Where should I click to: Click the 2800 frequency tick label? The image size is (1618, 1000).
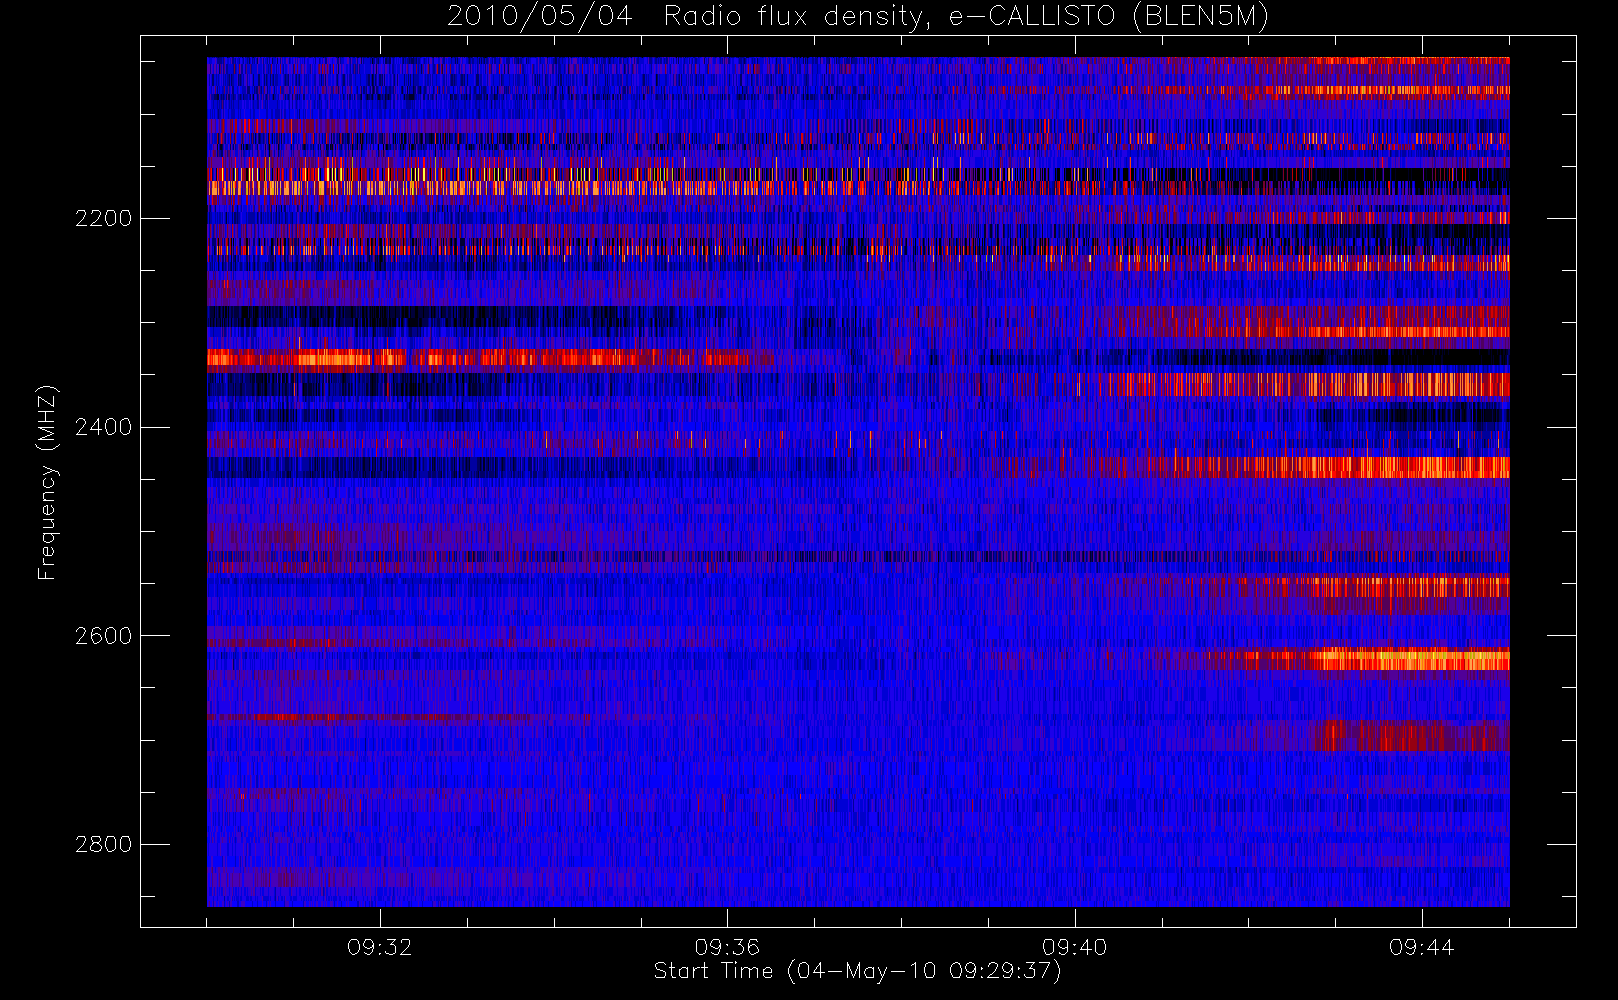tap(103, 845)
